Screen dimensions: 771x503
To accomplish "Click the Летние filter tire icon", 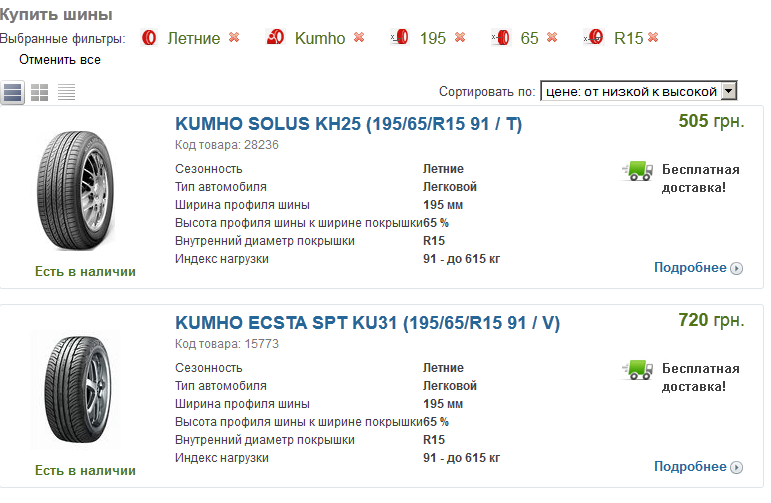I will (150, 38).
